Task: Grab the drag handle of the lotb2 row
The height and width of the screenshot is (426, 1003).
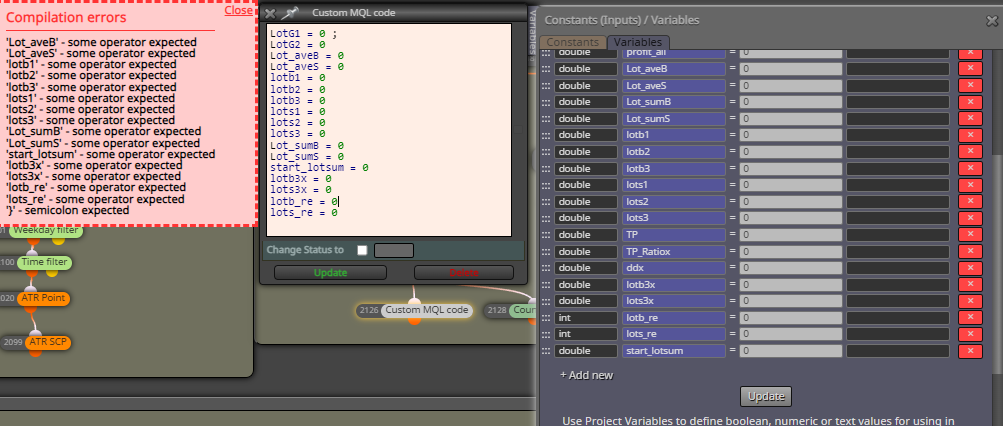Action: click(x=546, y=152)
